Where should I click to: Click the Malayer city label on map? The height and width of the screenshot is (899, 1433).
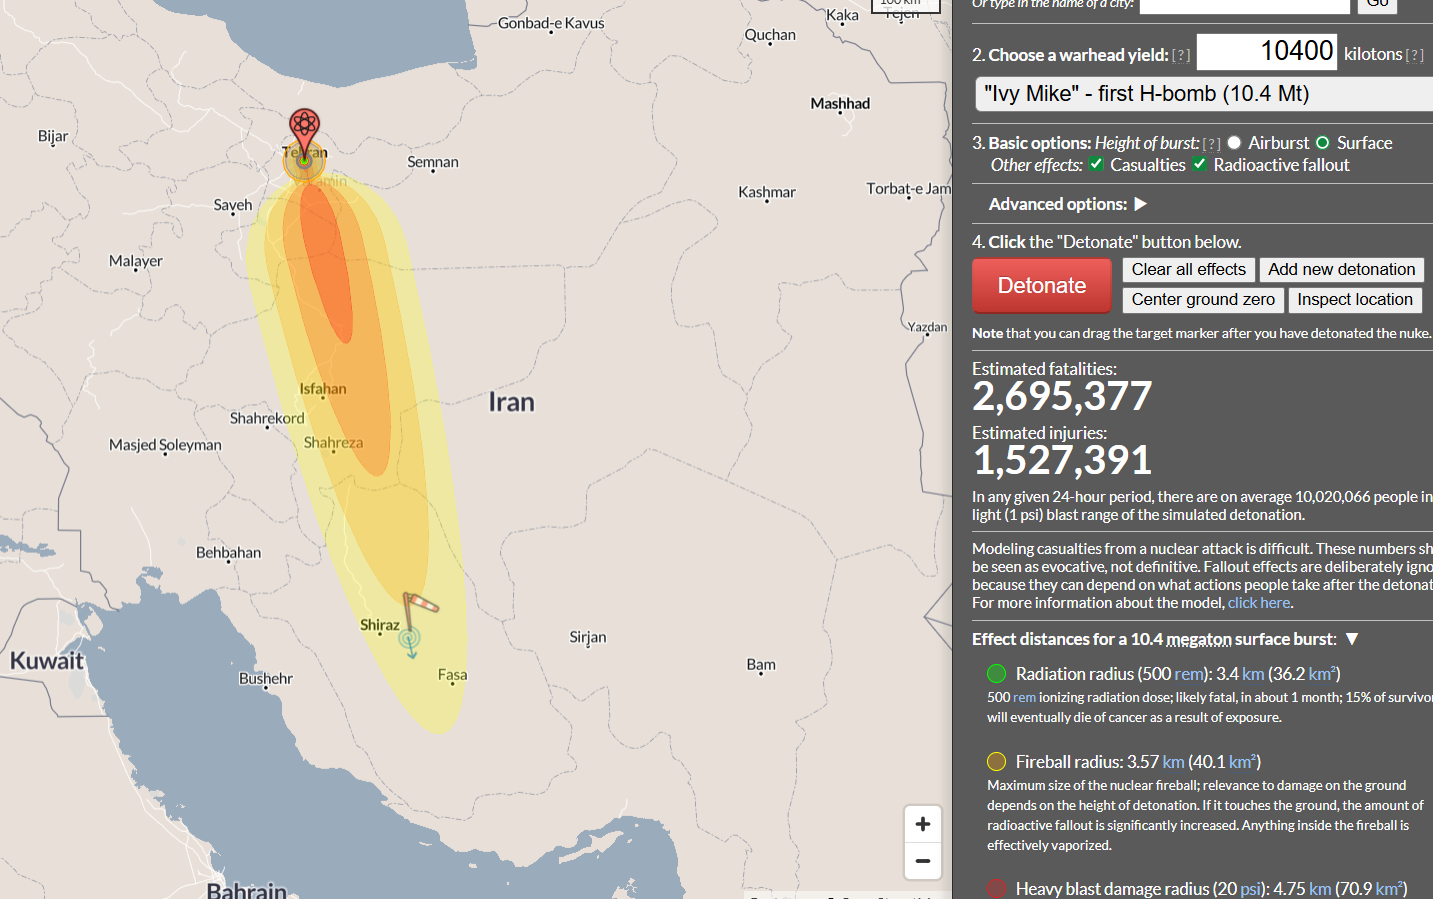[136, 261]
